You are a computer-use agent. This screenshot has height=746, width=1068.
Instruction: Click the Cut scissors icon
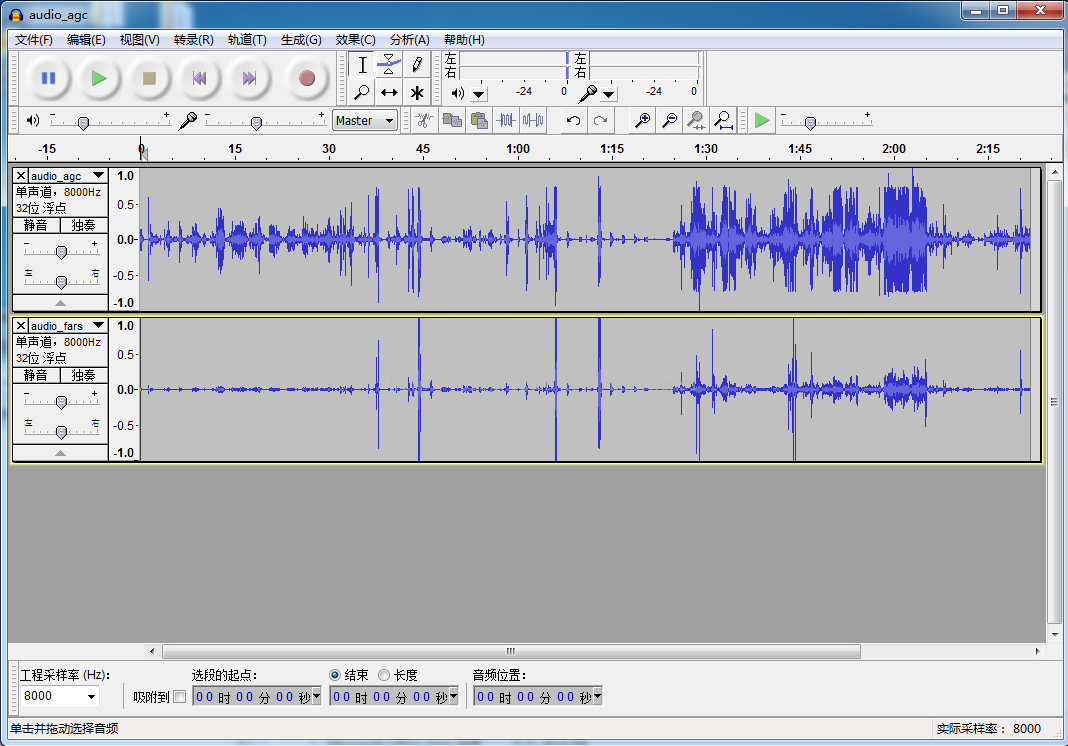424,121
